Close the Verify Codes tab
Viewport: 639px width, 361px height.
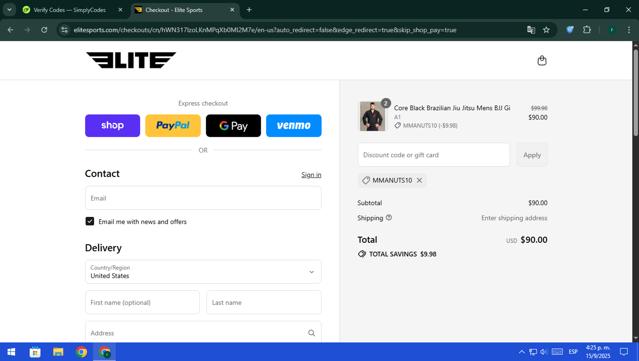120,10
